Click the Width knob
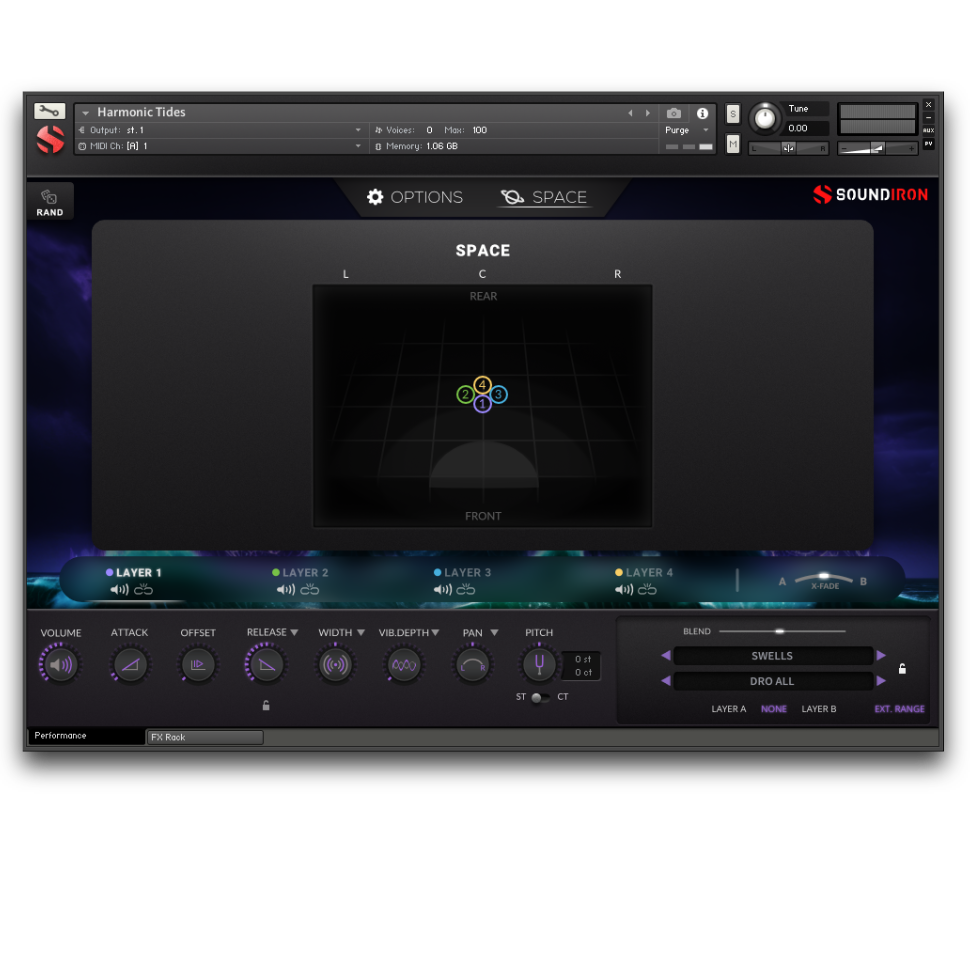The width and height of the screenshot is (970, 970). pyautogui.click(x=335, y=664)
